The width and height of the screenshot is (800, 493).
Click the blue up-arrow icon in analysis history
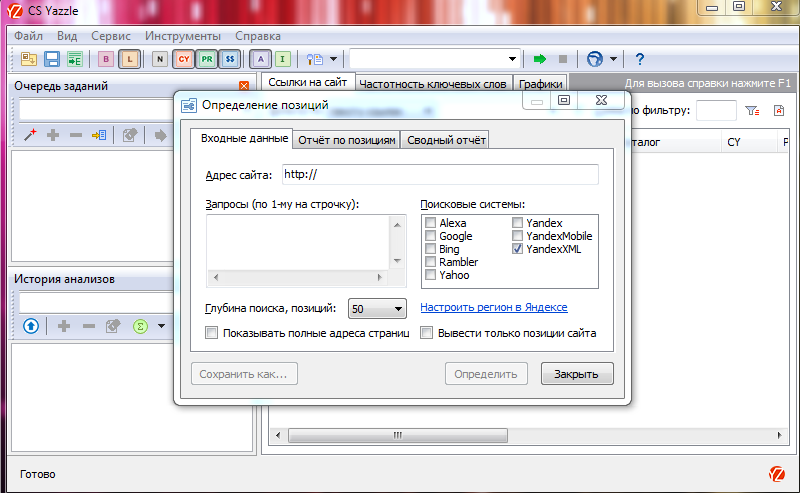[31, 326]
